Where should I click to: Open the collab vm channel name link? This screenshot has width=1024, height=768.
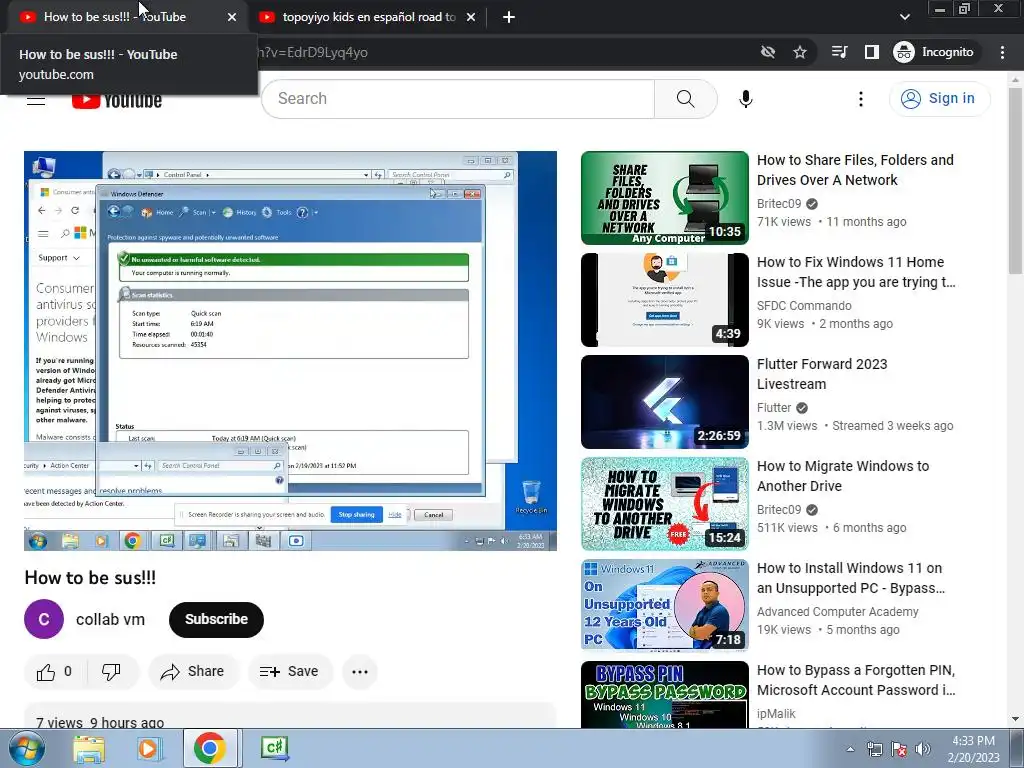point(110,619)
